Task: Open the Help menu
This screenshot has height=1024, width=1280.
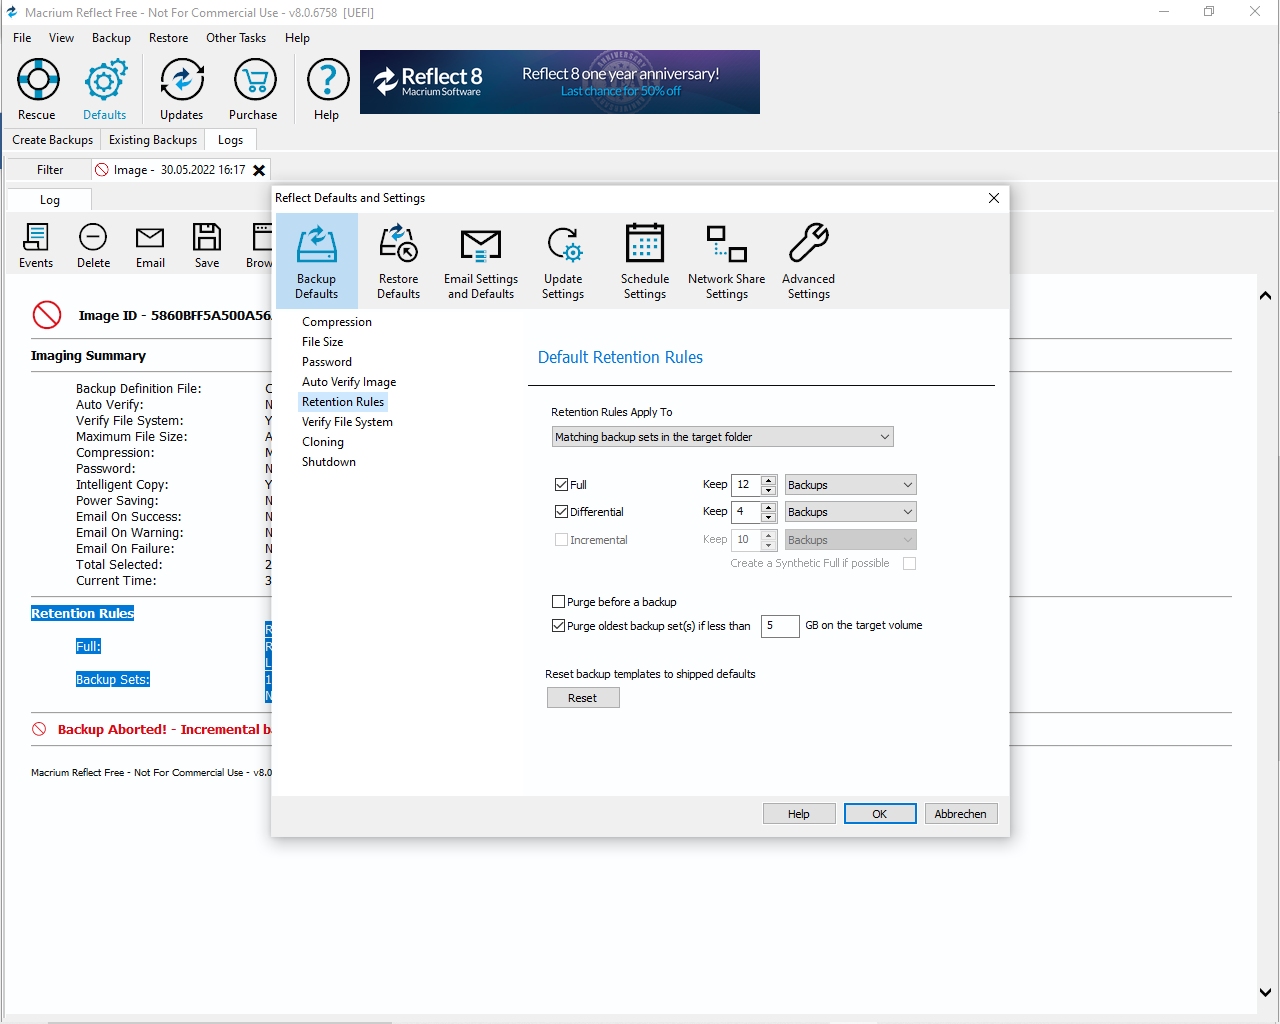Action: 297,38
